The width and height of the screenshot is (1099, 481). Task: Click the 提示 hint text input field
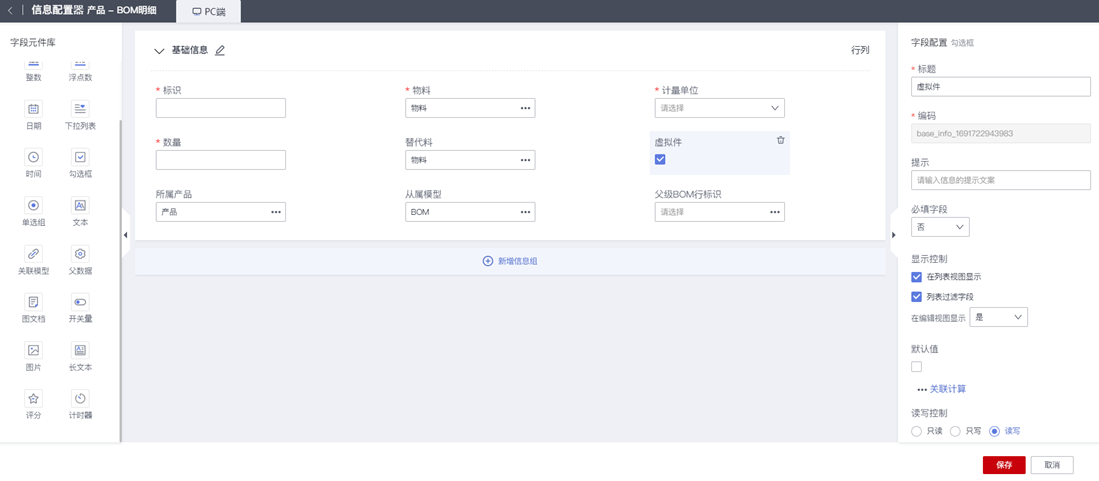point(1000,180)
